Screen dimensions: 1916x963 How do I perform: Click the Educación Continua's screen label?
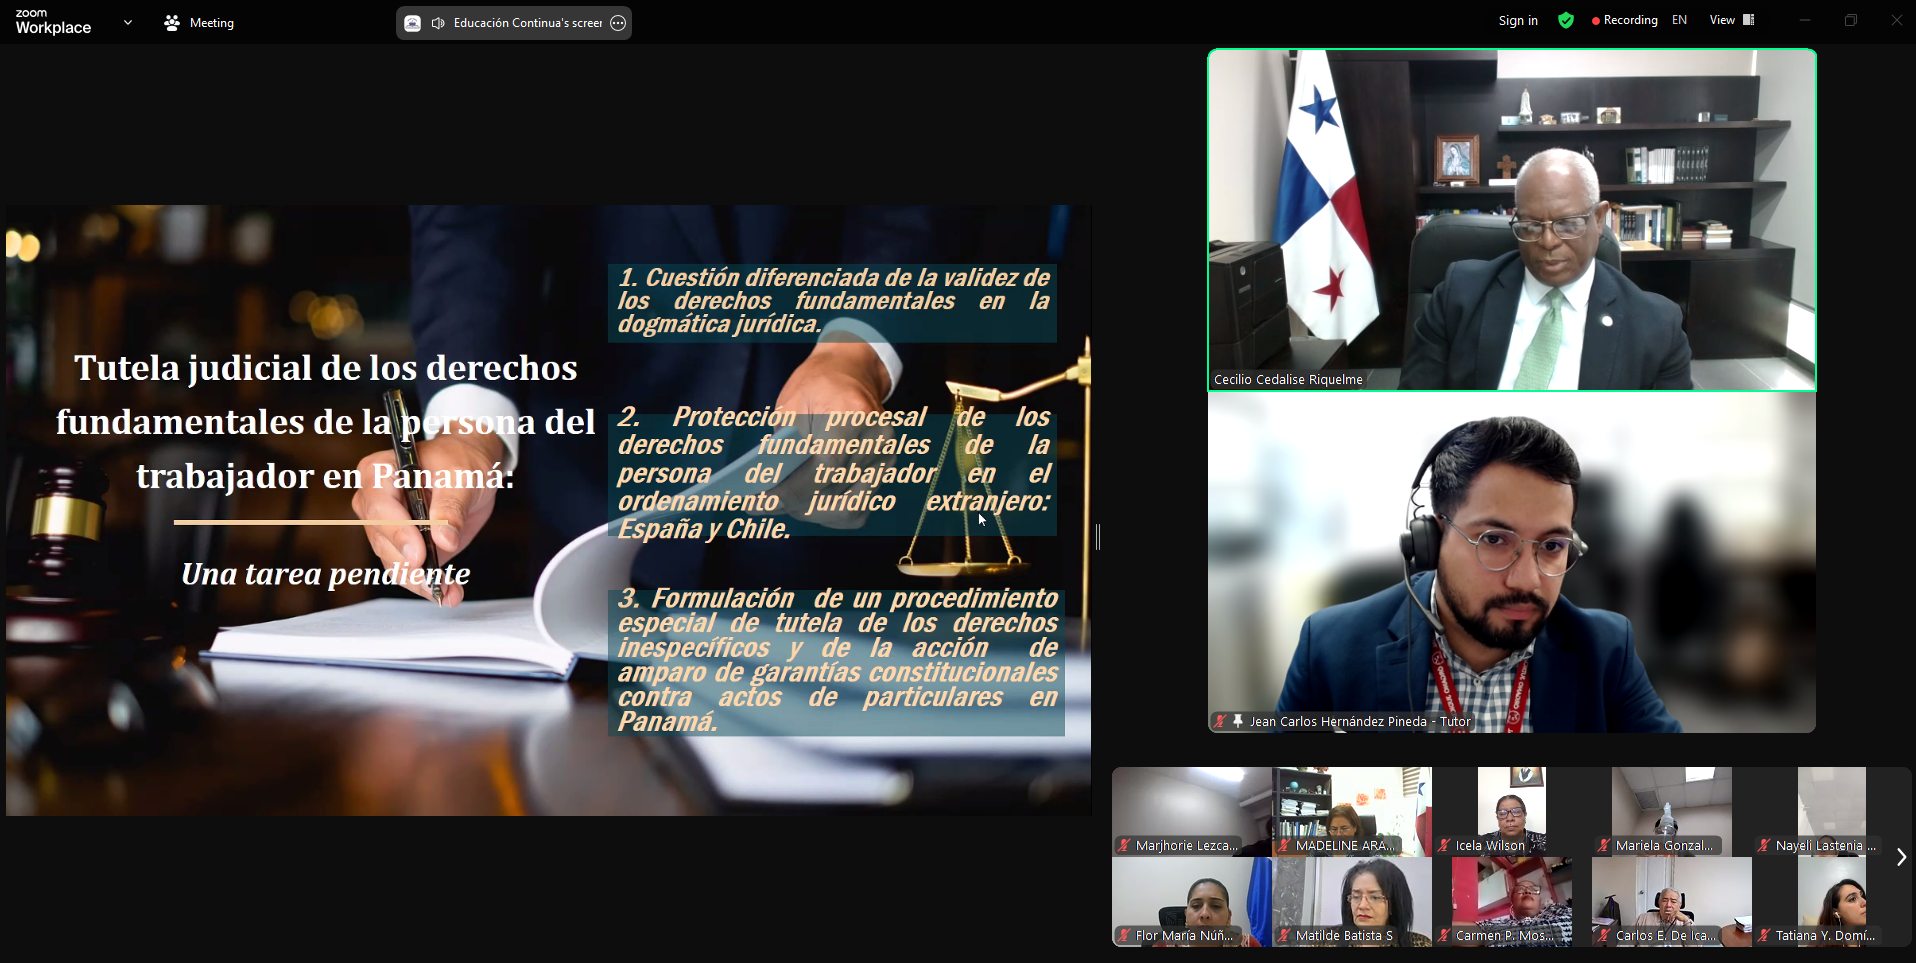[528, 23]
